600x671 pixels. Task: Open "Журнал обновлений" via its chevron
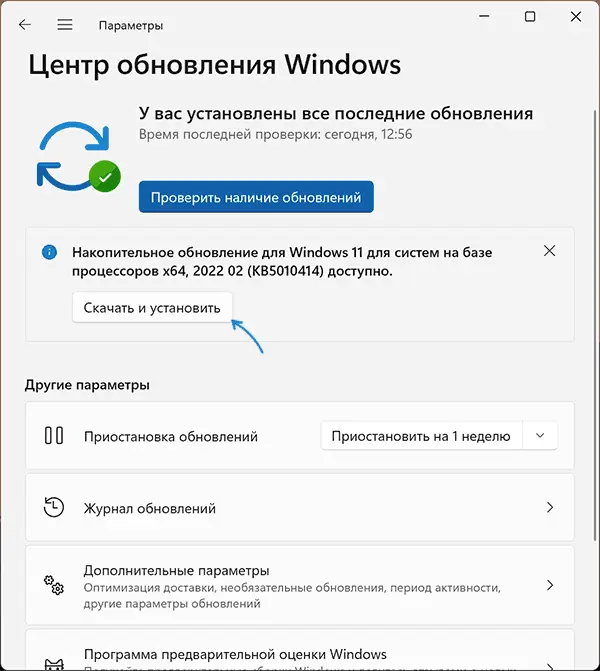pos(550,507)
